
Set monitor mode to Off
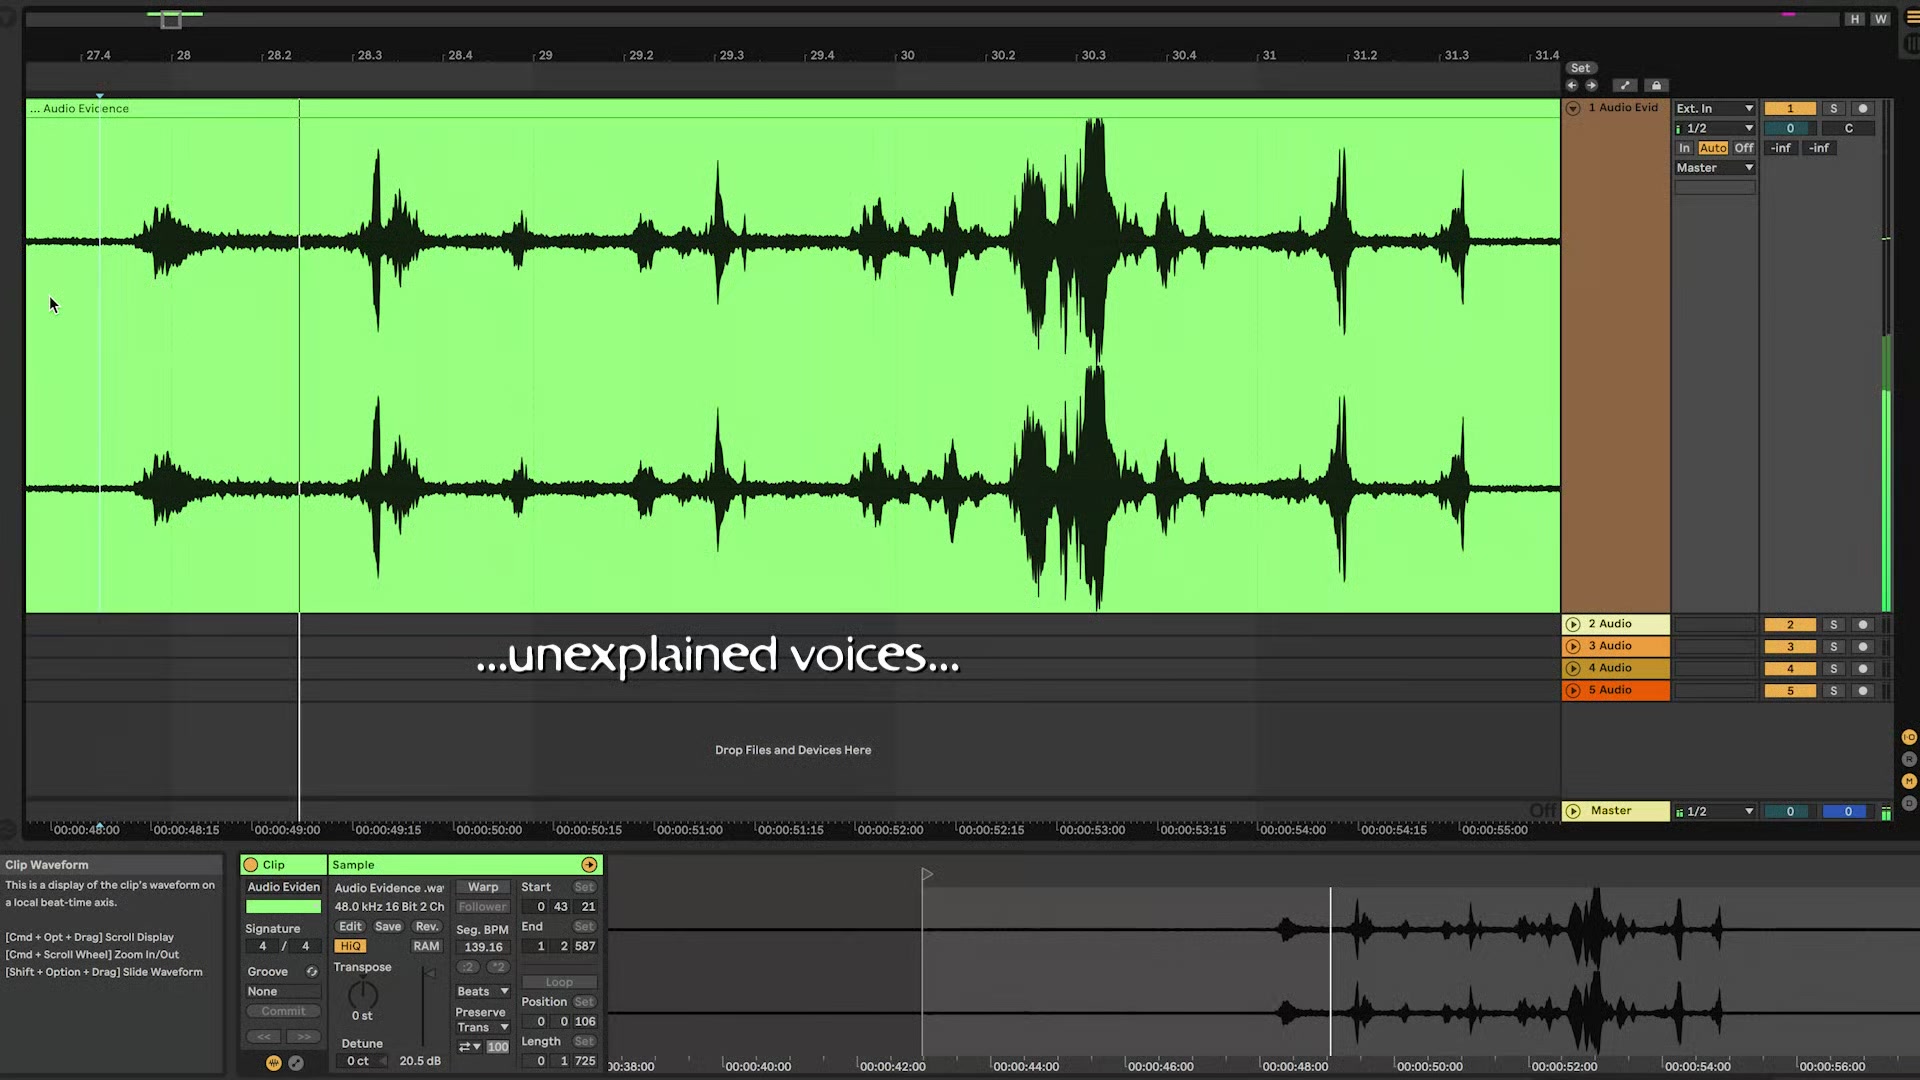[x=1744, y=148]
